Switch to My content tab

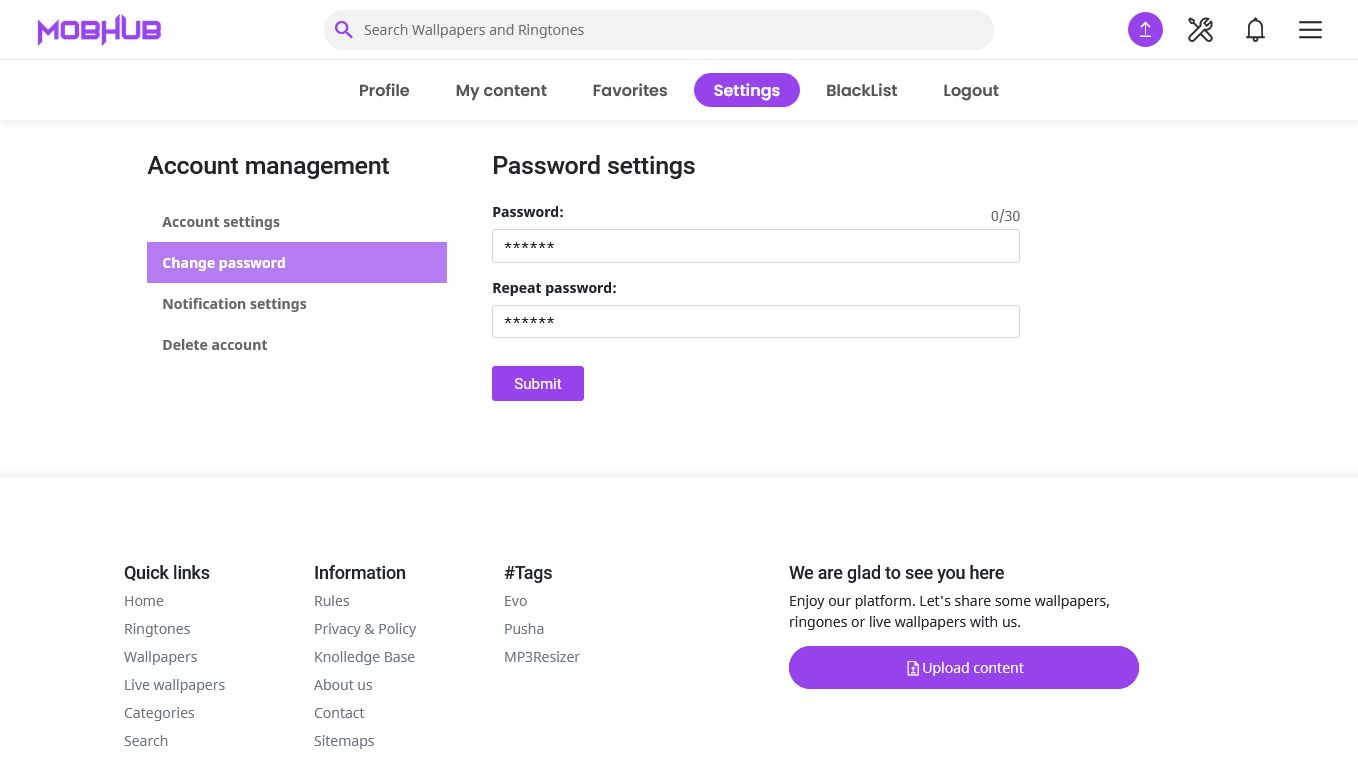click(501, 90)
